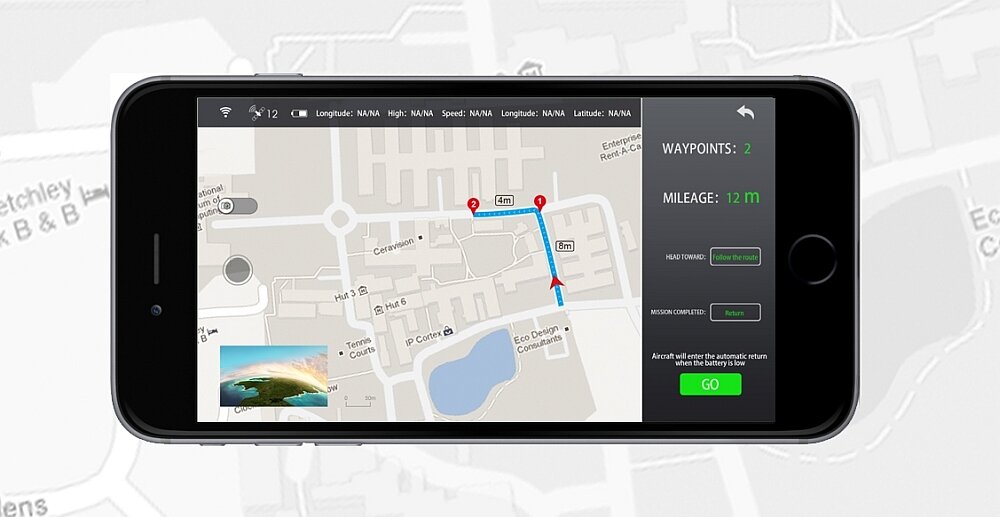Open the camera preview thumbnail
This screenshot has width=1000, height=517.
(273, 376)
